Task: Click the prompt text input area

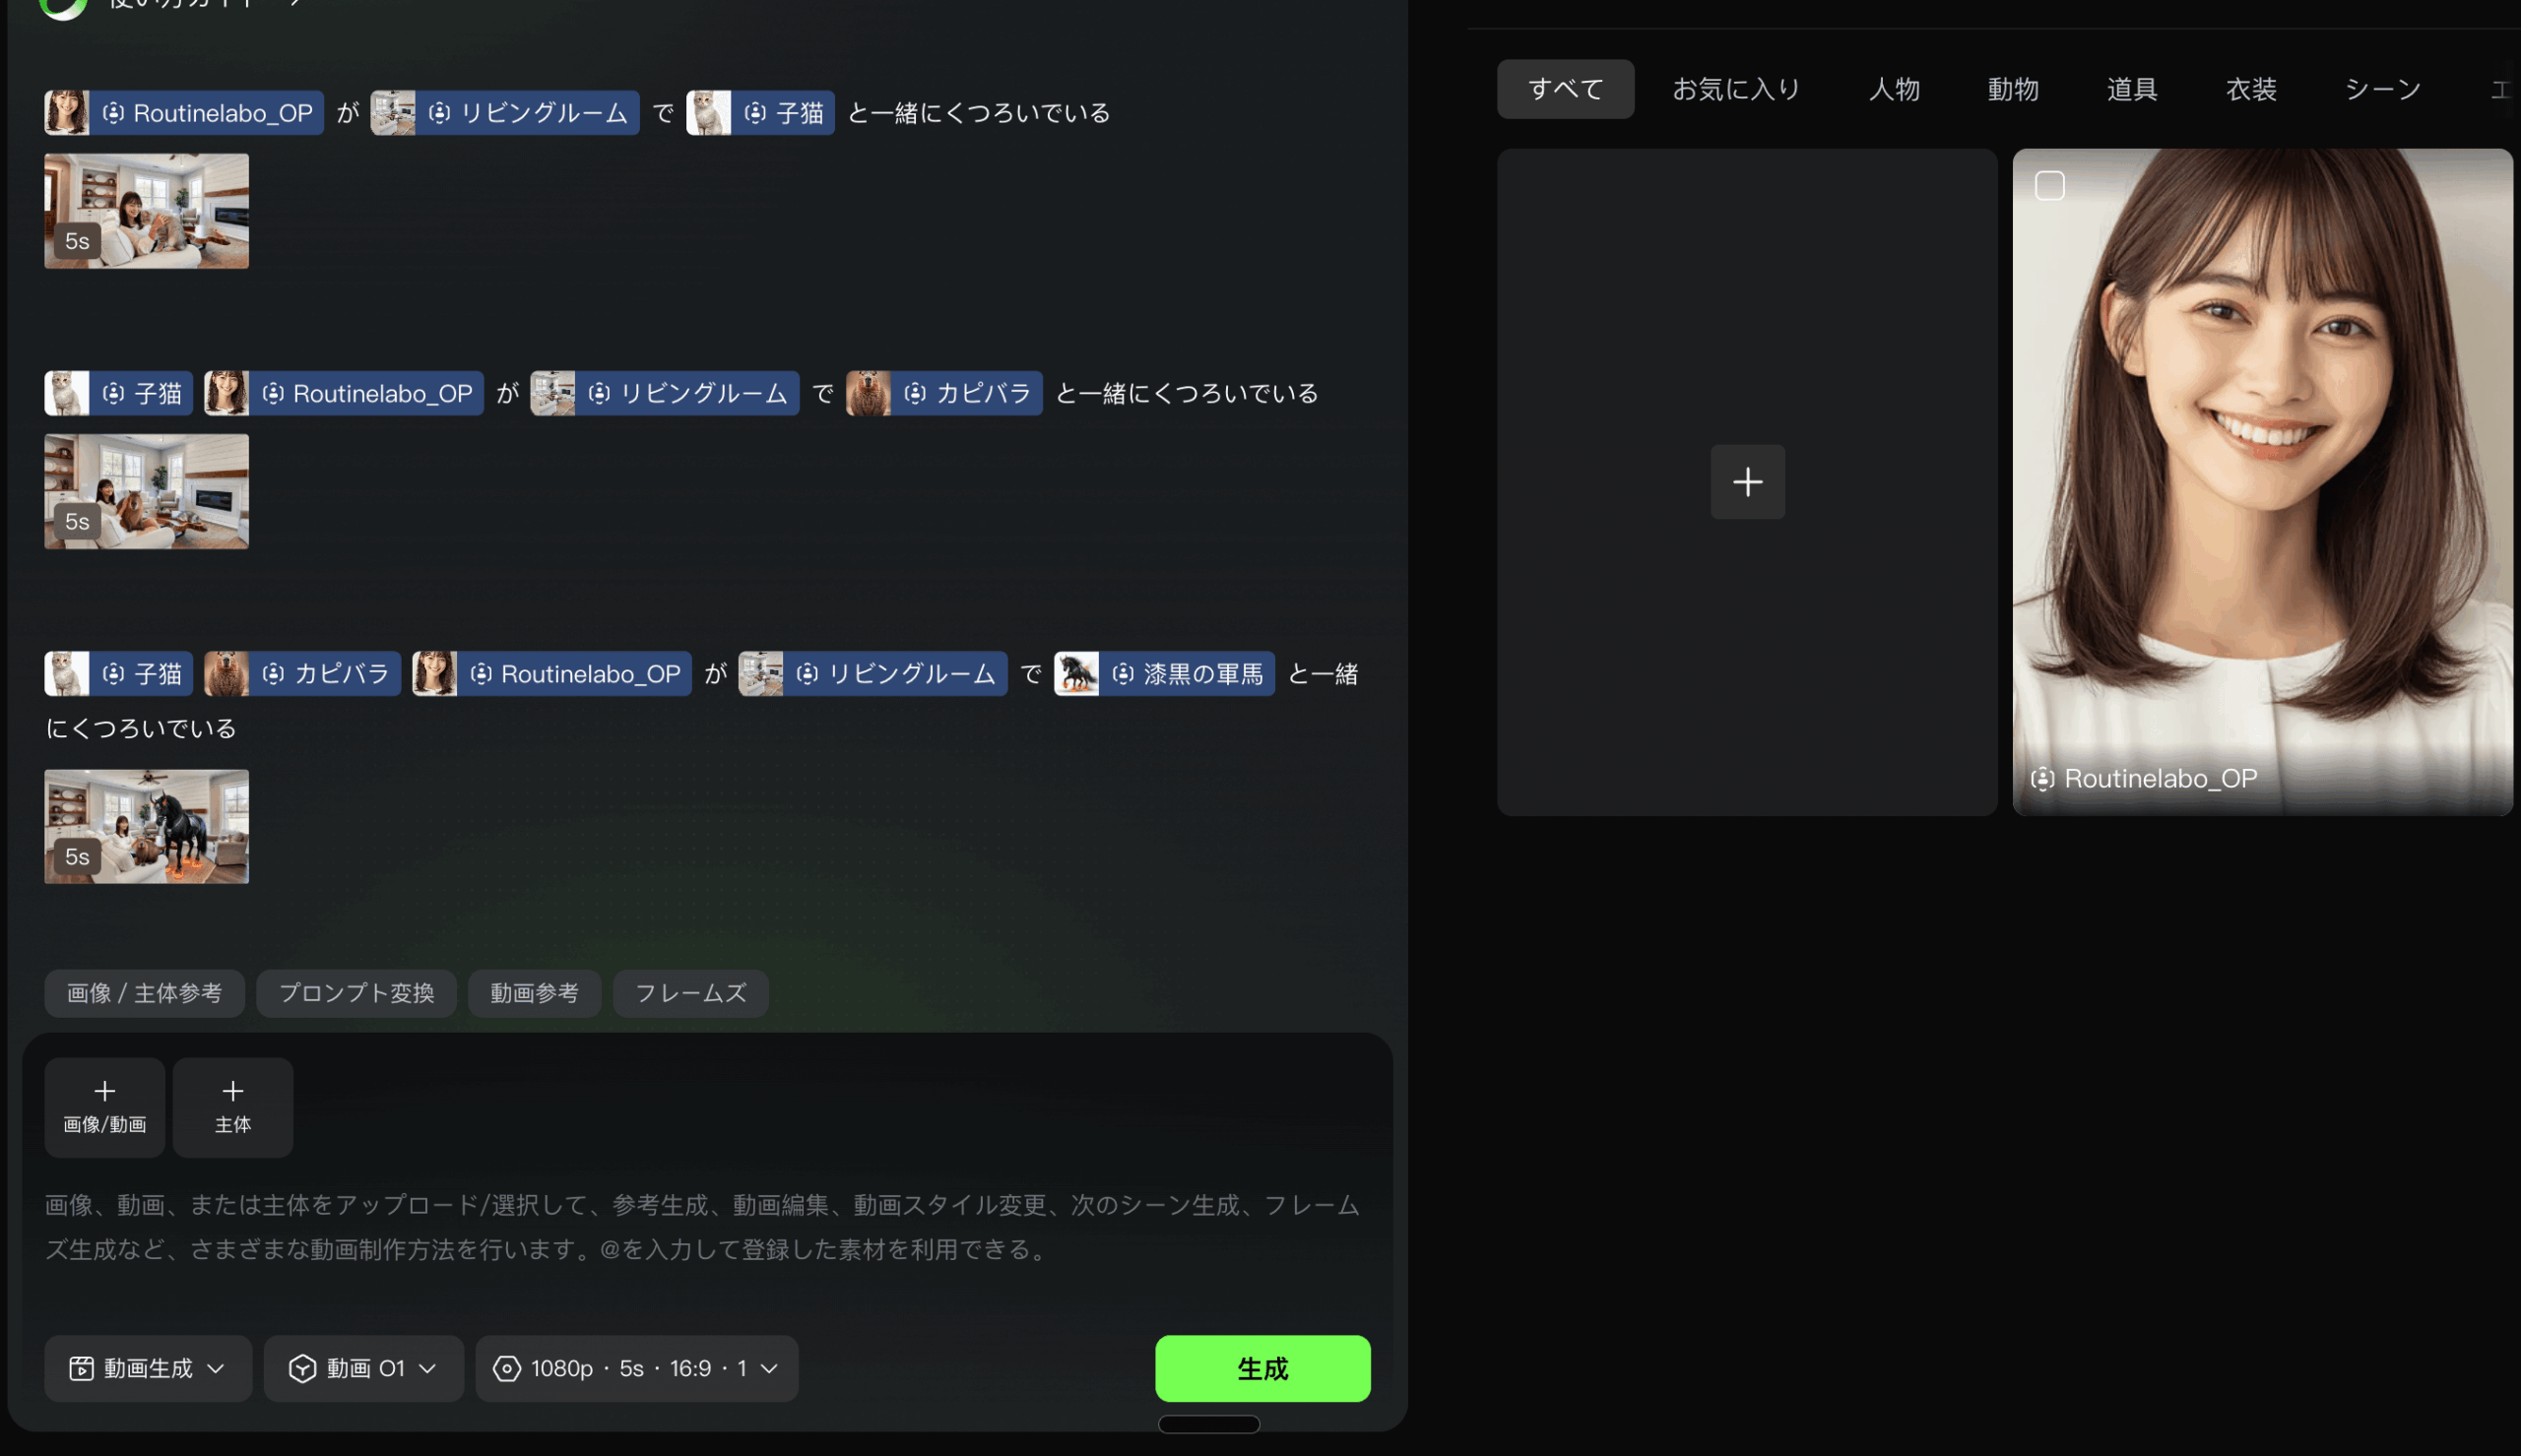Action: 700,1227
